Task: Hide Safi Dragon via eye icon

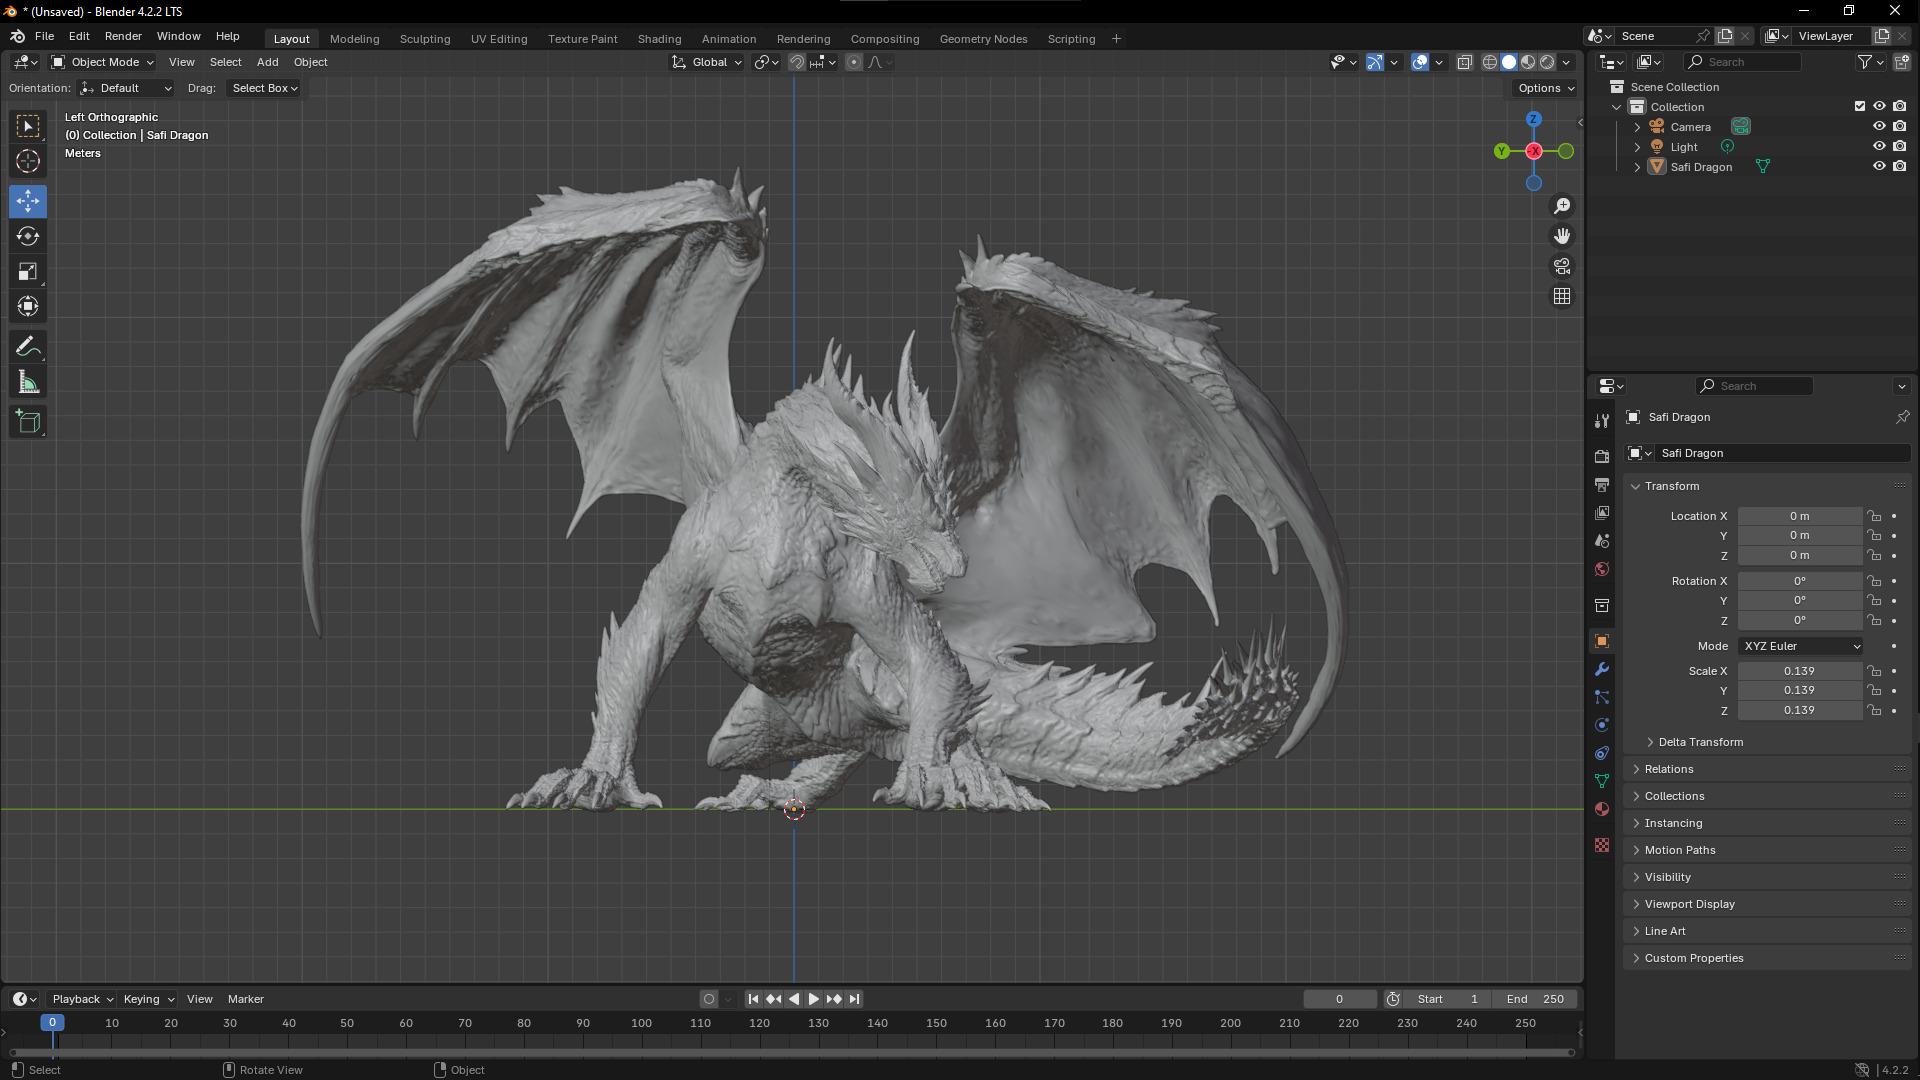Action: [1879, 166]
